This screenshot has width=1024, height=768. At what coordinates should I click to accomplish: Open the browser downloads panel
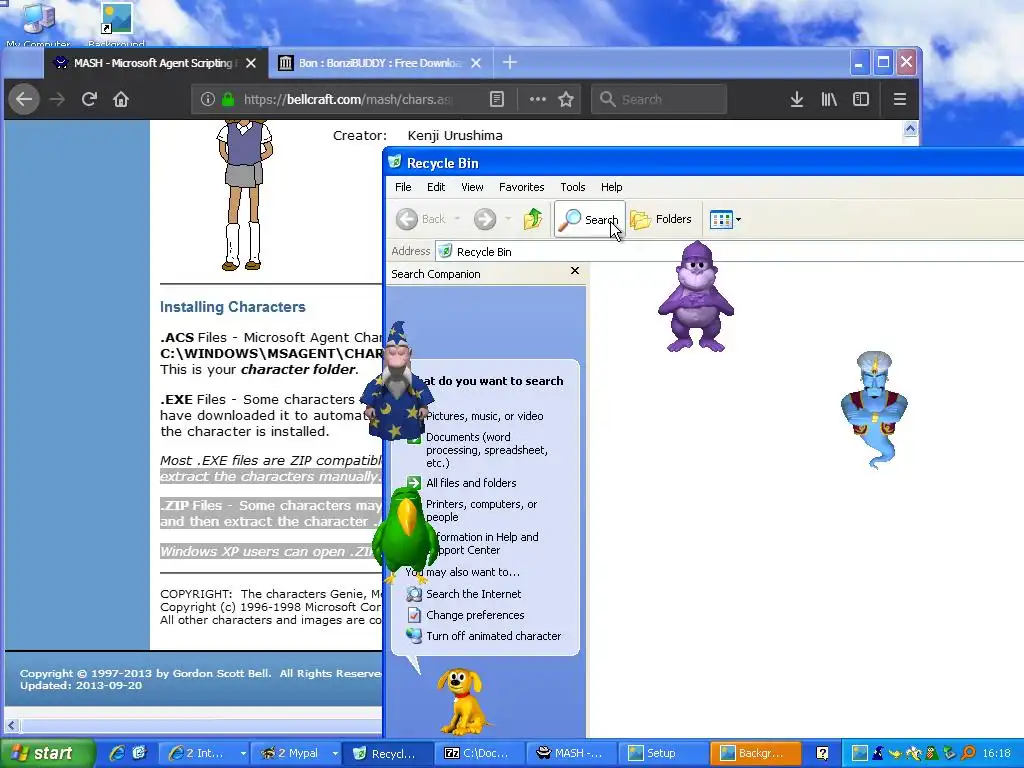797,99
